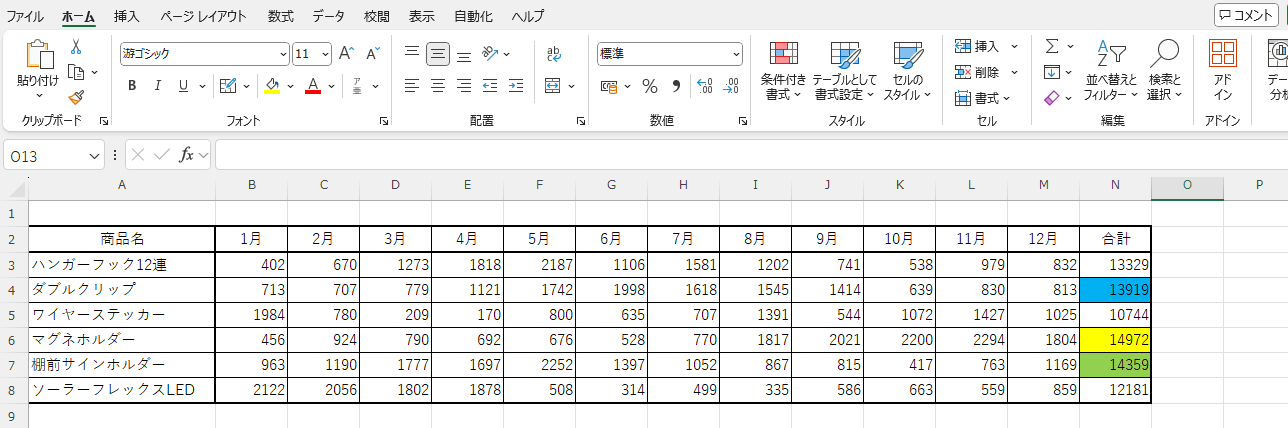
Task: Click the Paste (貼り付け) clipboard icon
Action: [x=38, y=55]
